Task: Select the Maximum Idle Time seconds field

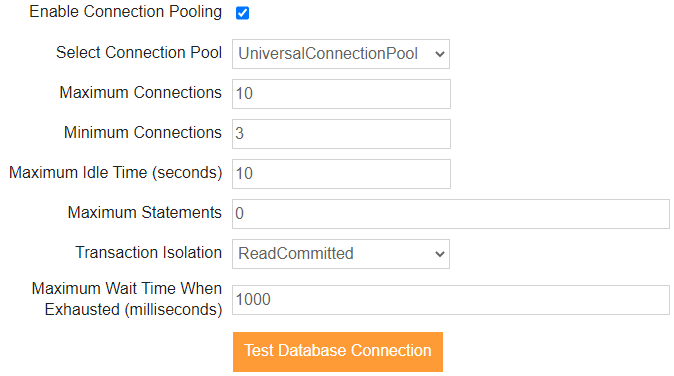Action: (x=341, y=174)
